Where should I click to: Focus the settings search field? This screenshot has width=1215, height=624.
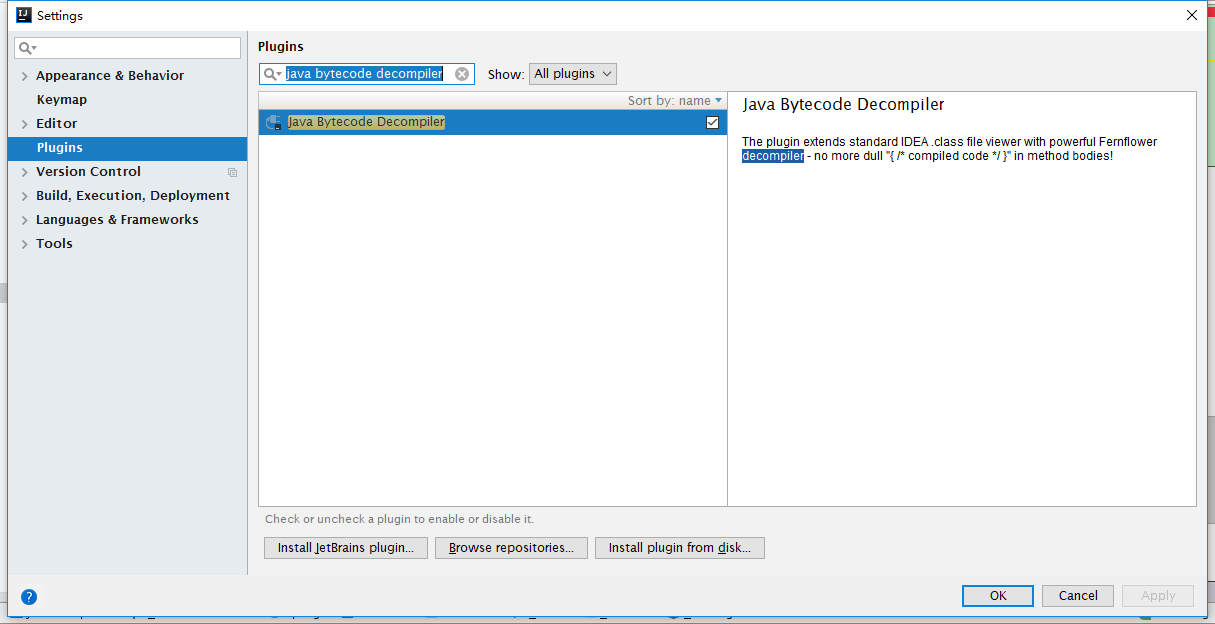[128, 48]
